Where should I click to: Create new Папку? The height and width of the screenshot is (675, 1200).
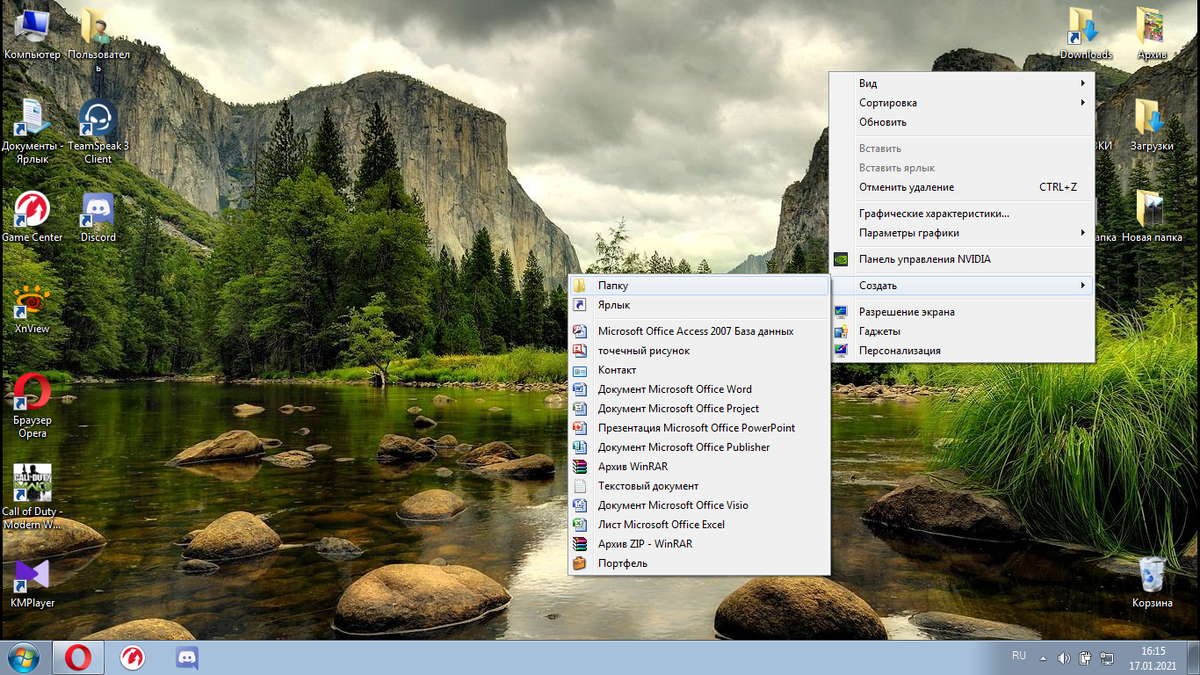click(x=699, y=285)
